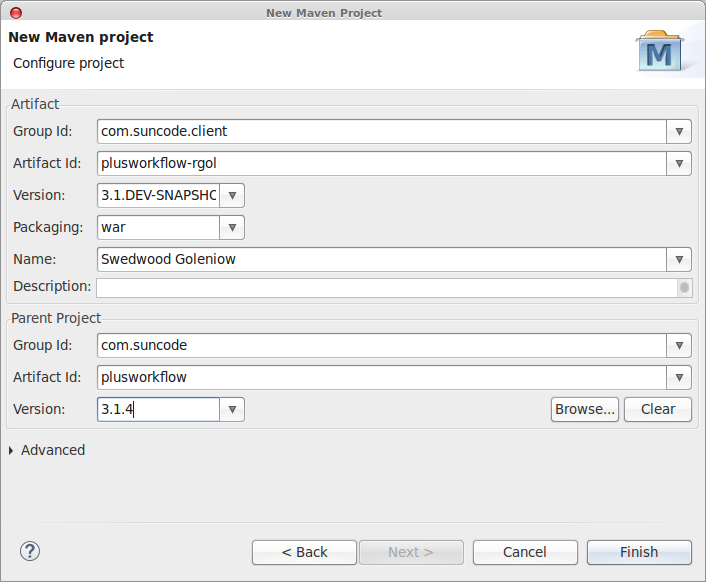Focus the plusworkflow-rgol Artifact Id field
706x582 pixels.
coord(382,163)
